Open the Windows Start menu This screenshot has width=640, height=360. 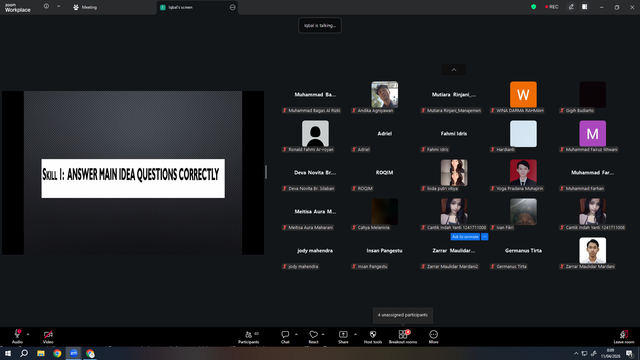8,353
